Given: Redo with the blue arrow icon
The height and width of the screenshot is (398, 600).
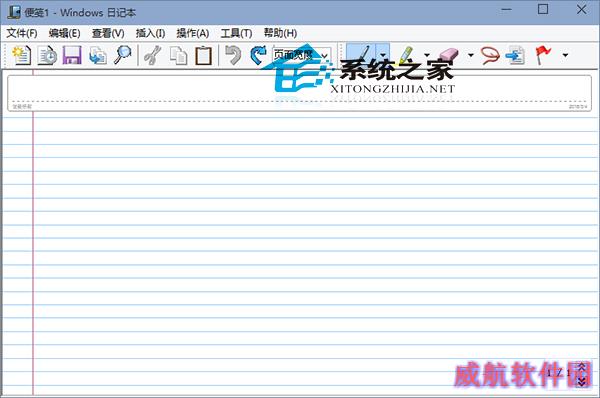Looking at the screenshot, I should coord(258,55).
